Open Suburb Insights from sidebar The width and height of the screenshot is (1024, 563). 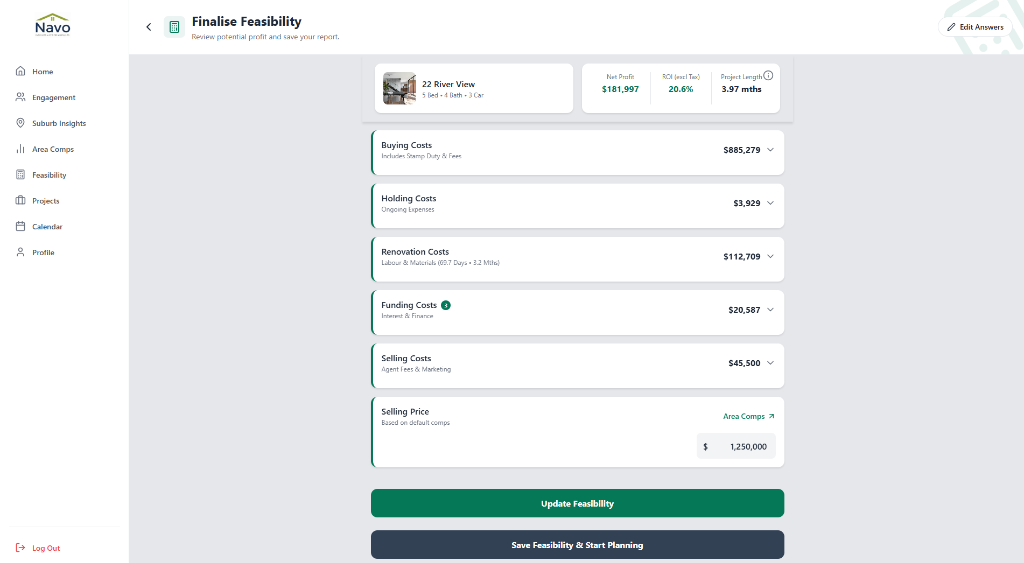pos(58,123)
